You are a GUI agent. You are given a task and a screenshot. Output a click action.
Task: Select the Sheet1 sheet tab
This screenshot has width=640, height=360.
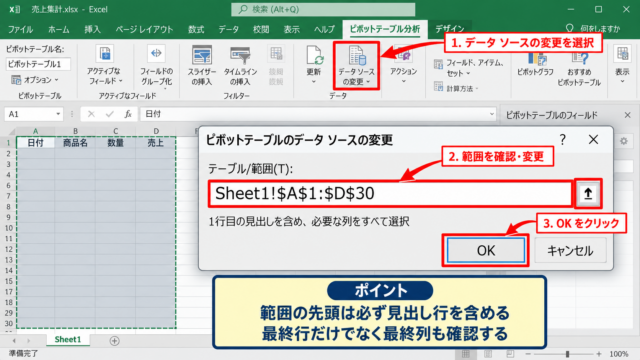[x=68, y=340]
